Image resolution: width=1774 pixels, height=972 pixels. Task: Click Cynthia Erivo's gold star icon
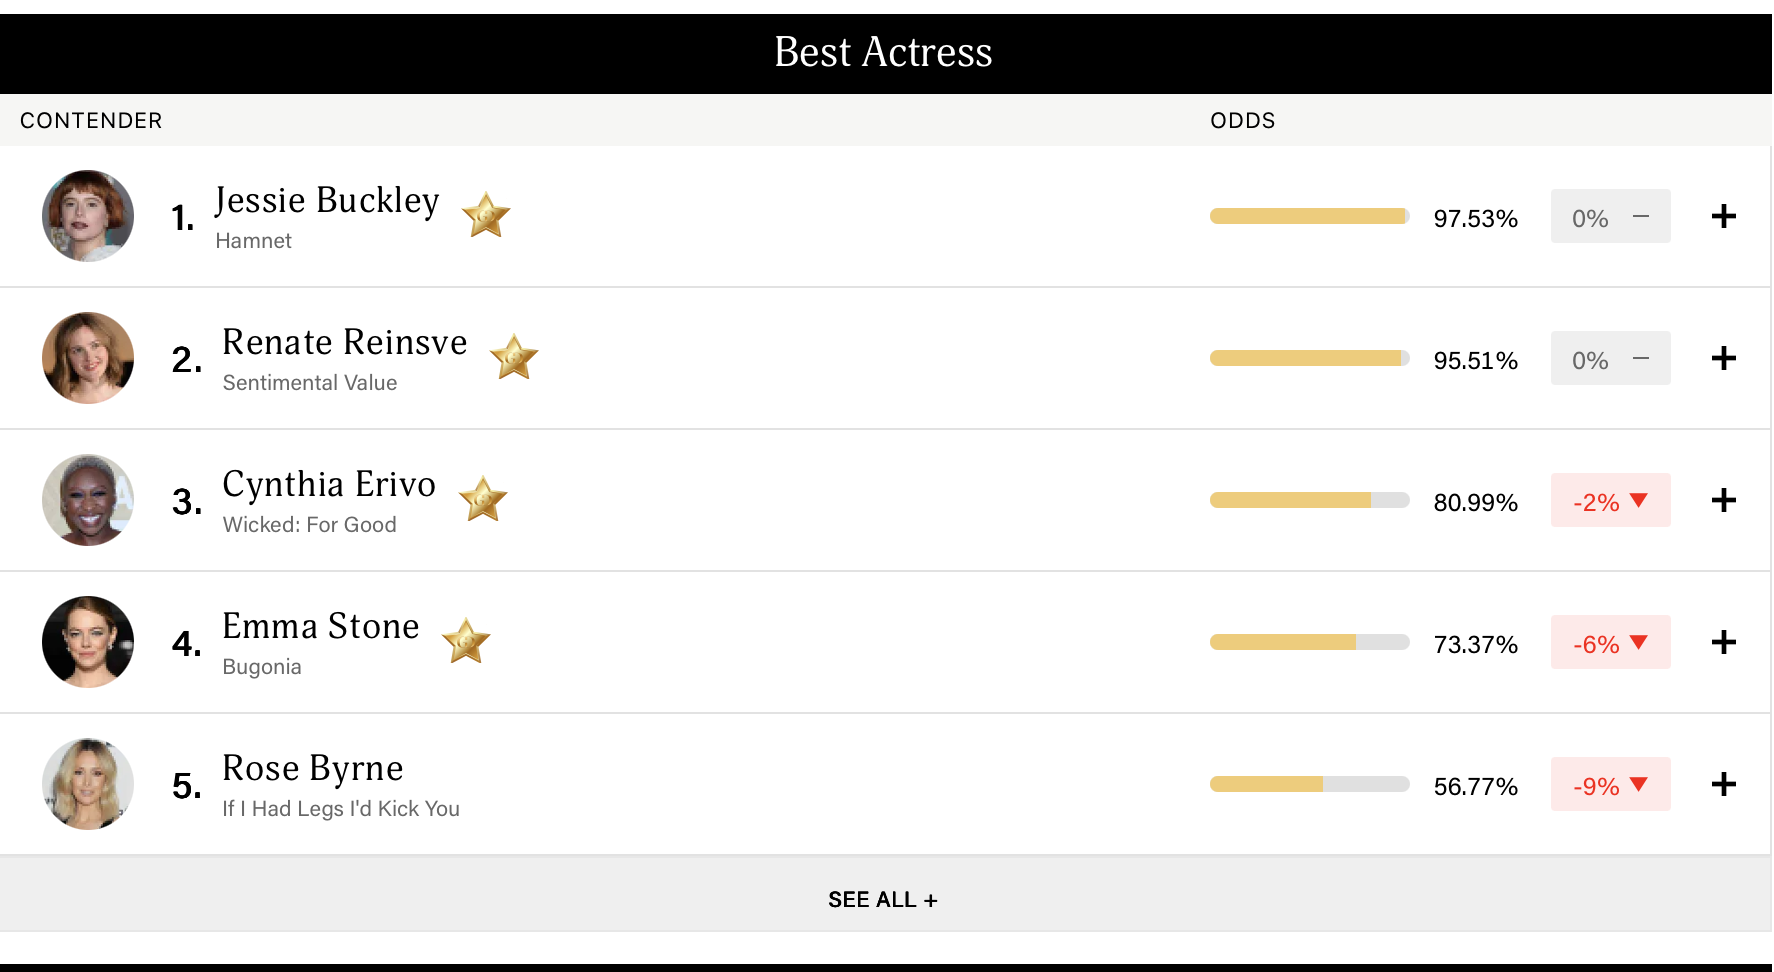(x=483, y=499)
